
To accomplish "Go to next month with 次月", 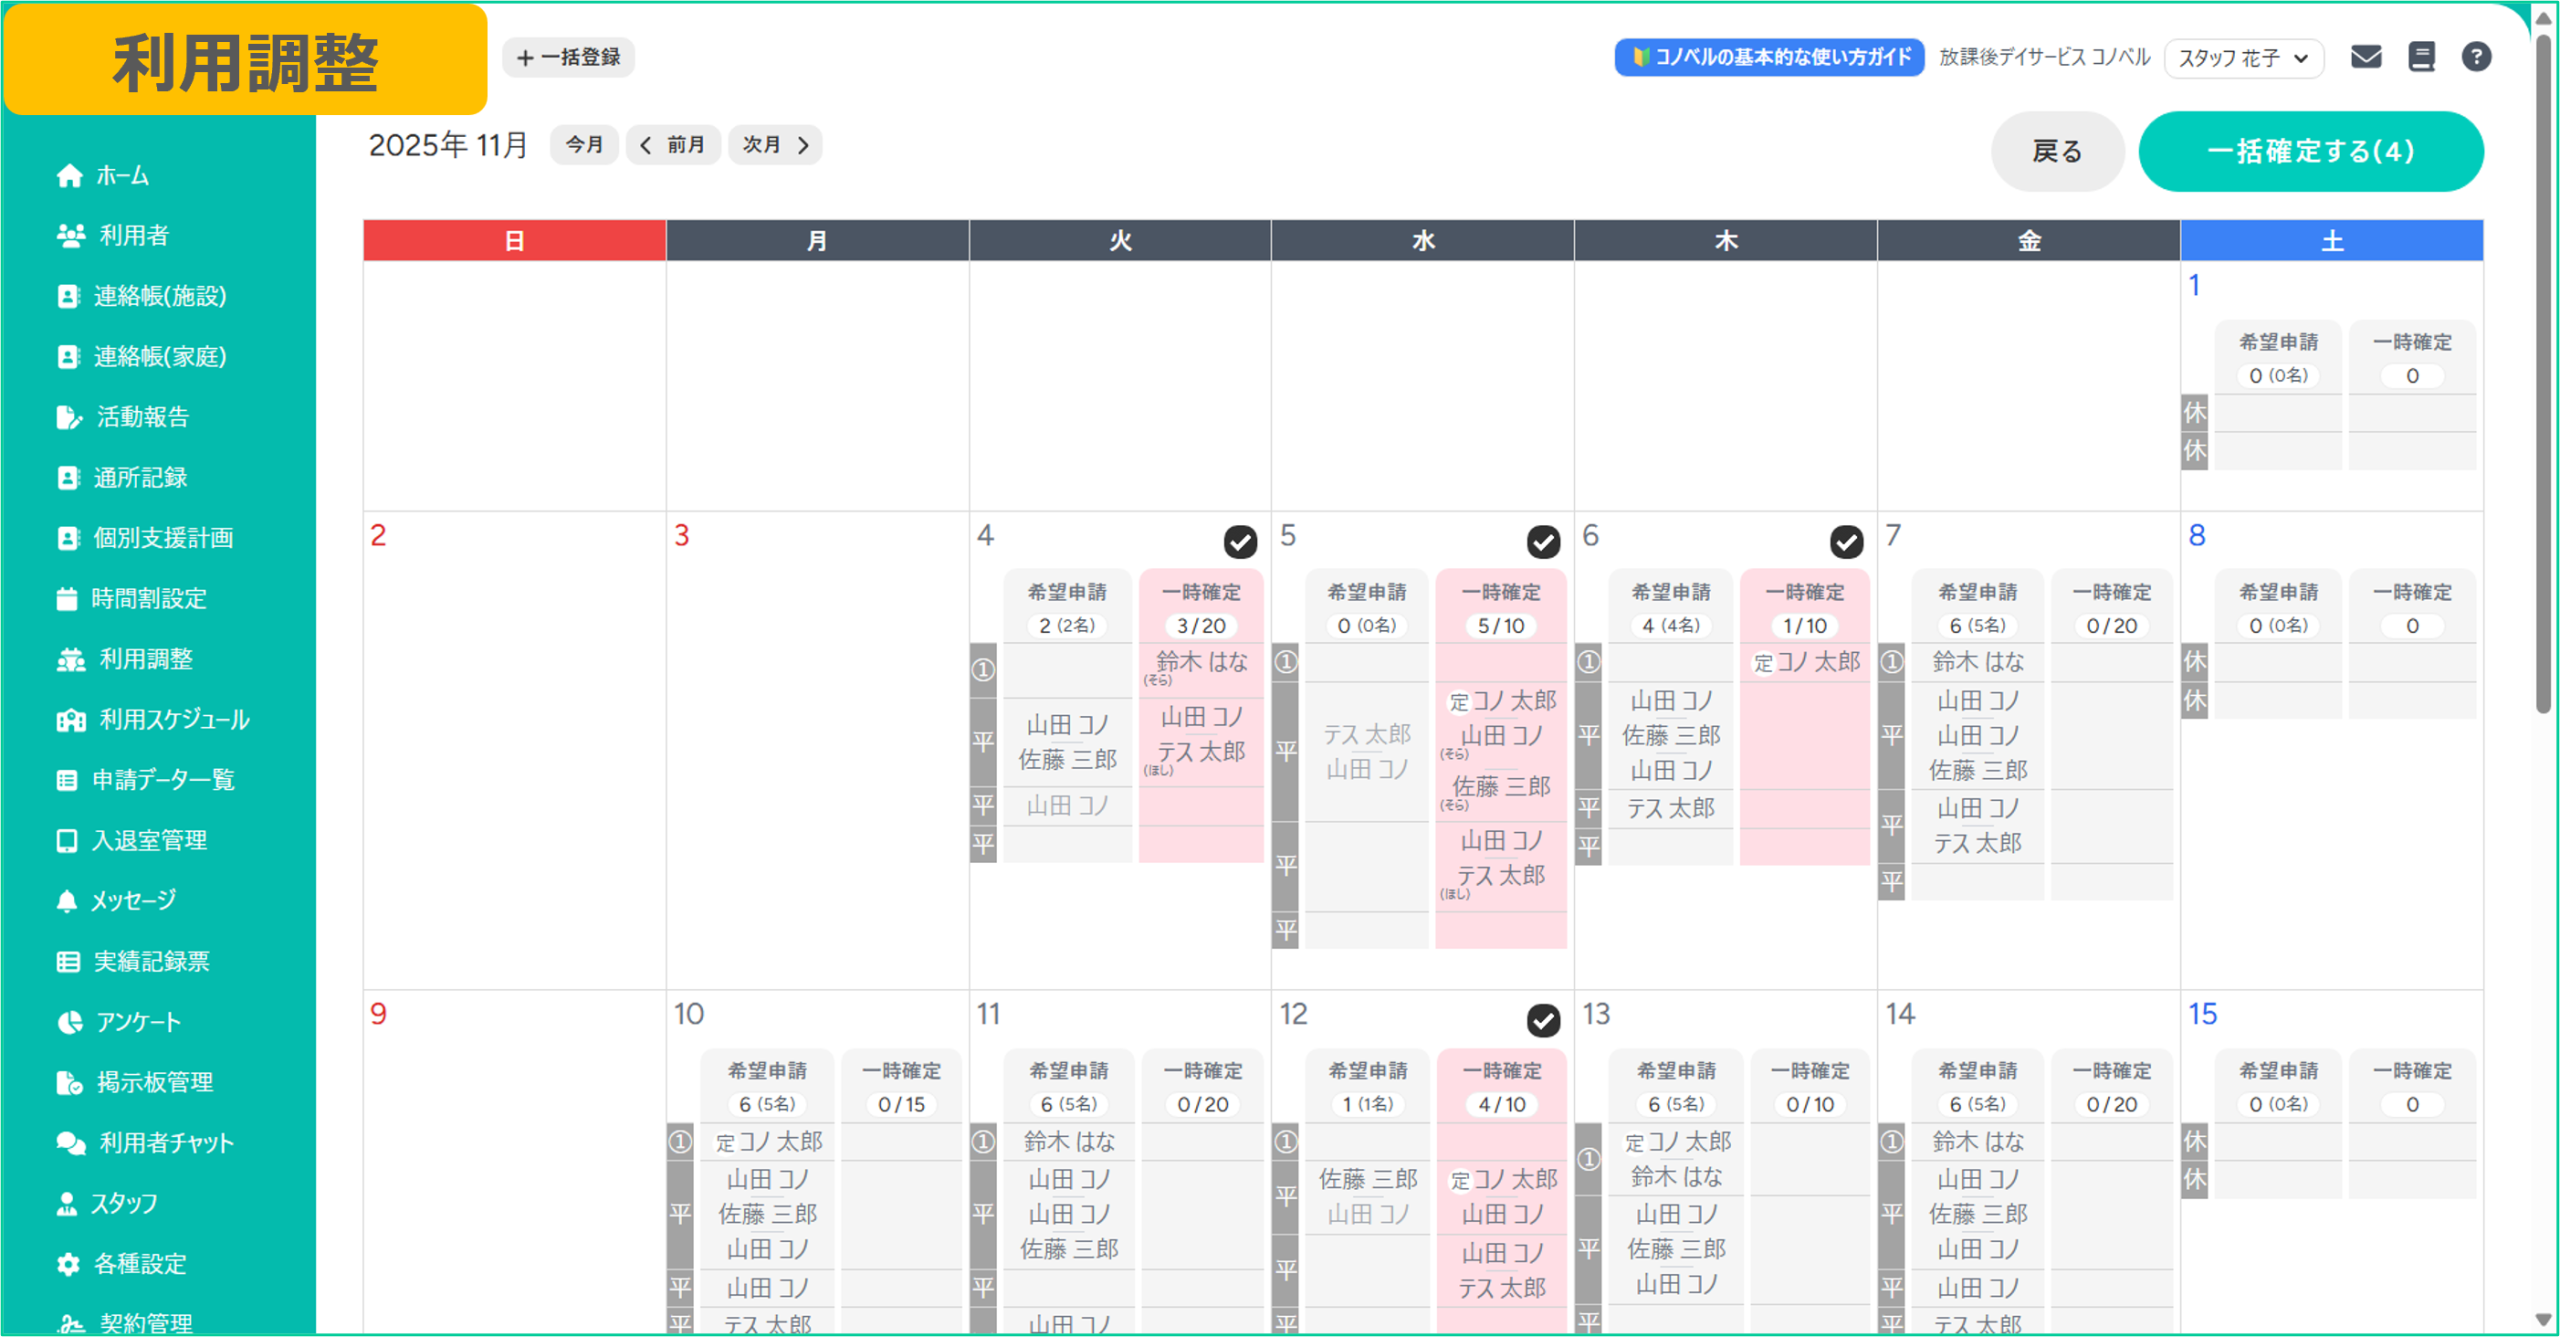I will (775, 145).
